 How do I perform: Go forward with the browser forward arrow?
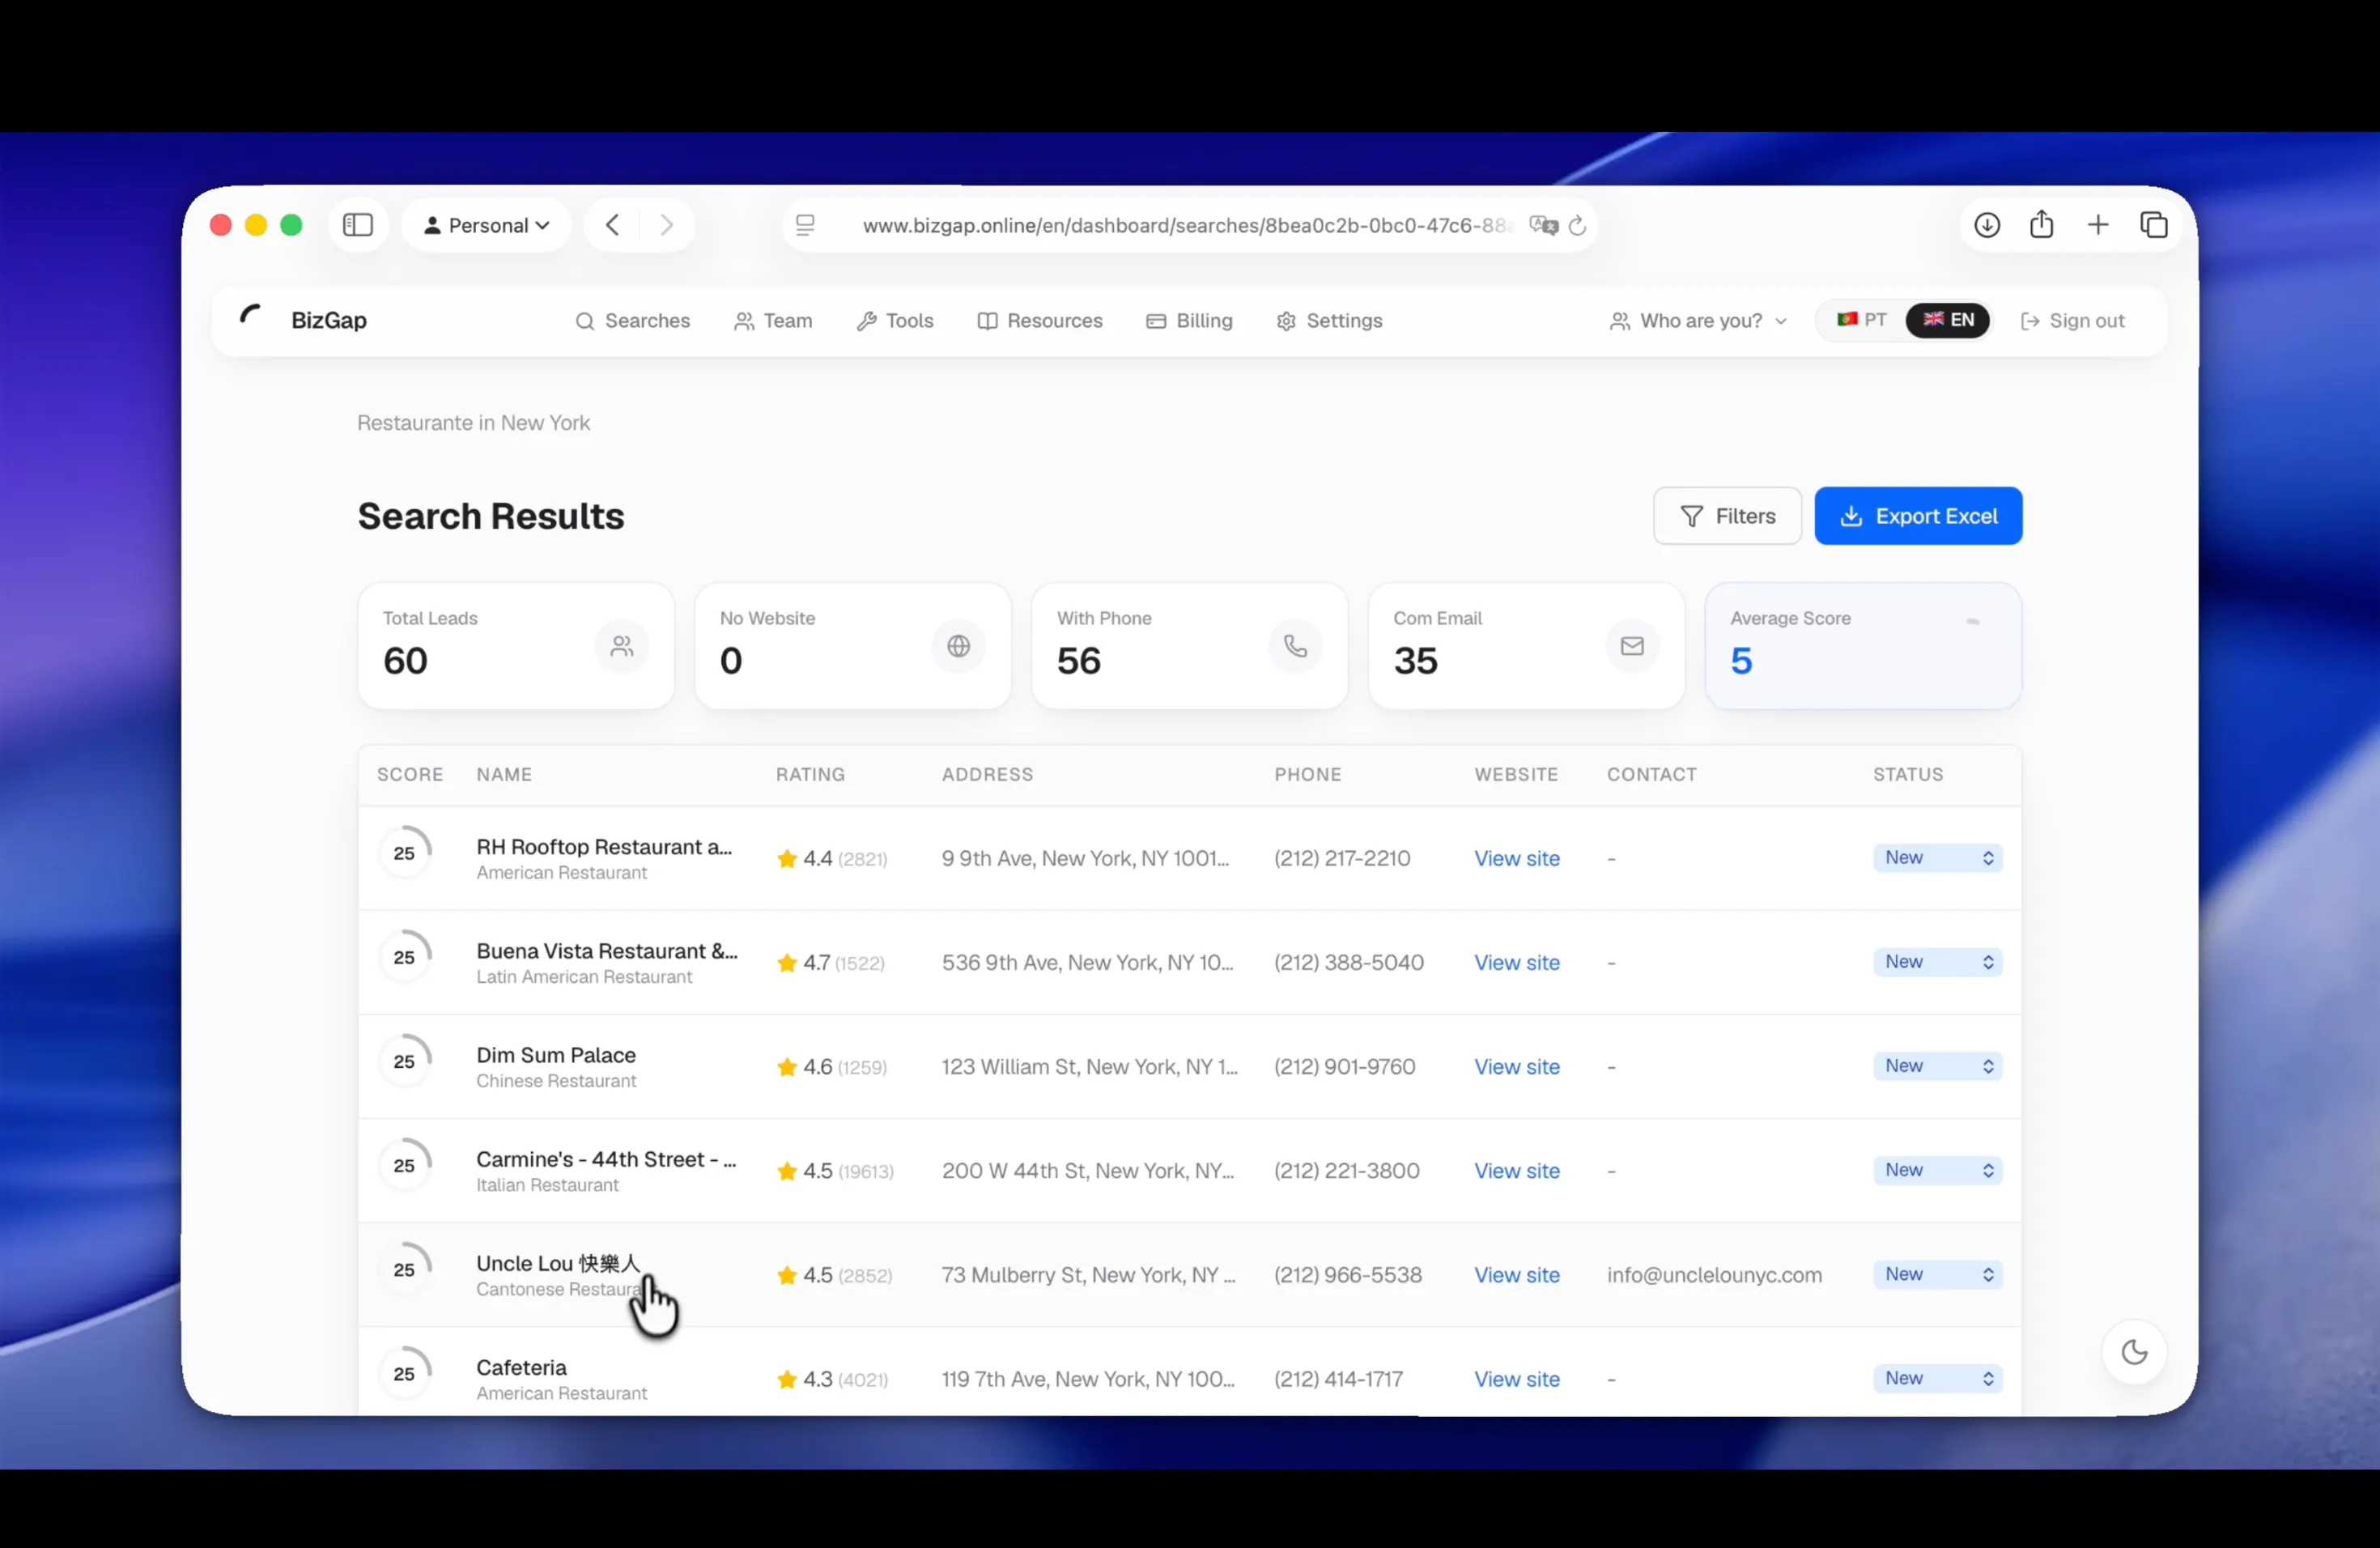667,225
